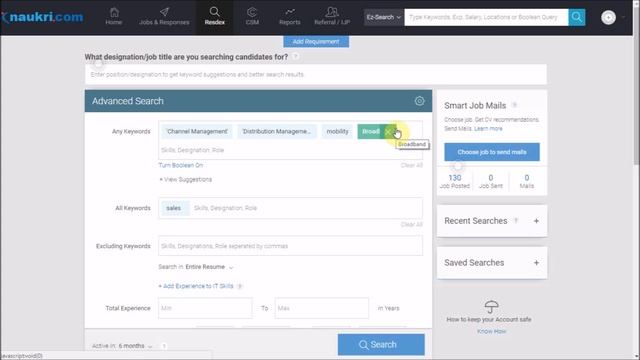The width and height of the screenshot is (640, 360).
Task: Click help icon beside designation question
Action: click(296, 57)
